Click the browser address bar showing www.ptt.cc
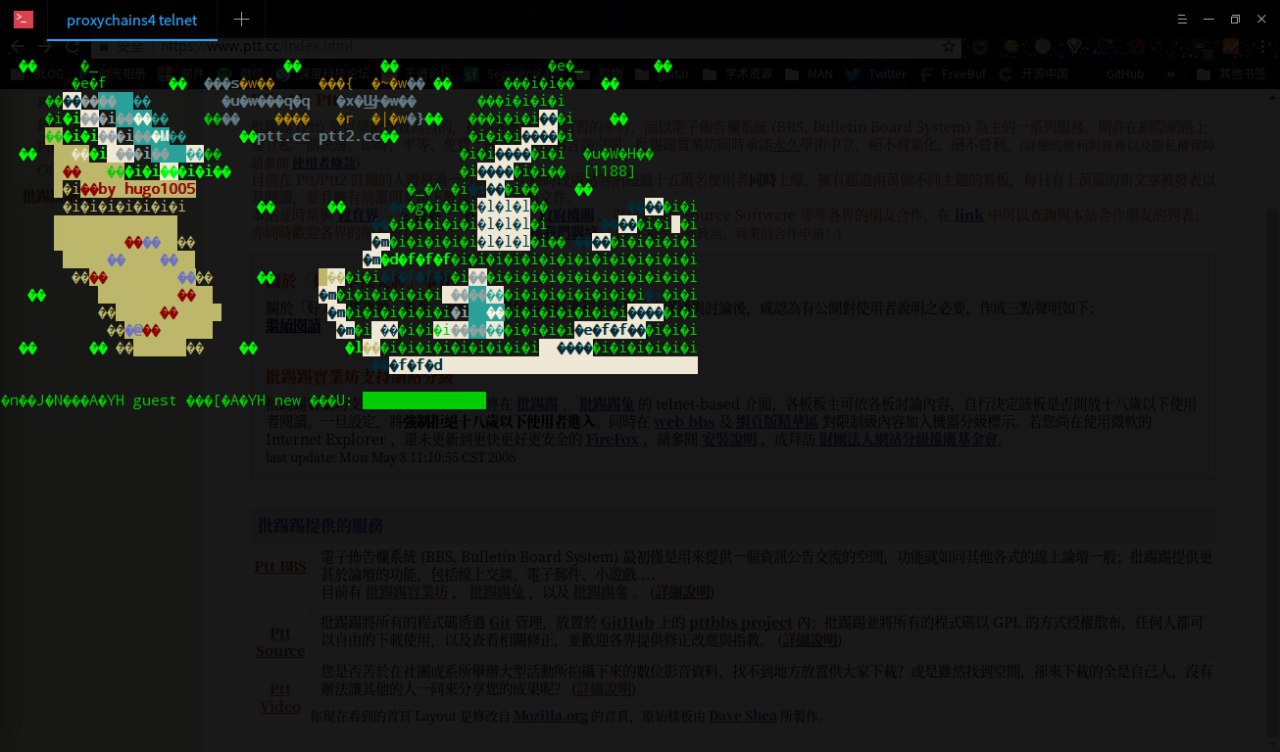The width and height of the screenshot is (1280, 752). coord(525,46)
